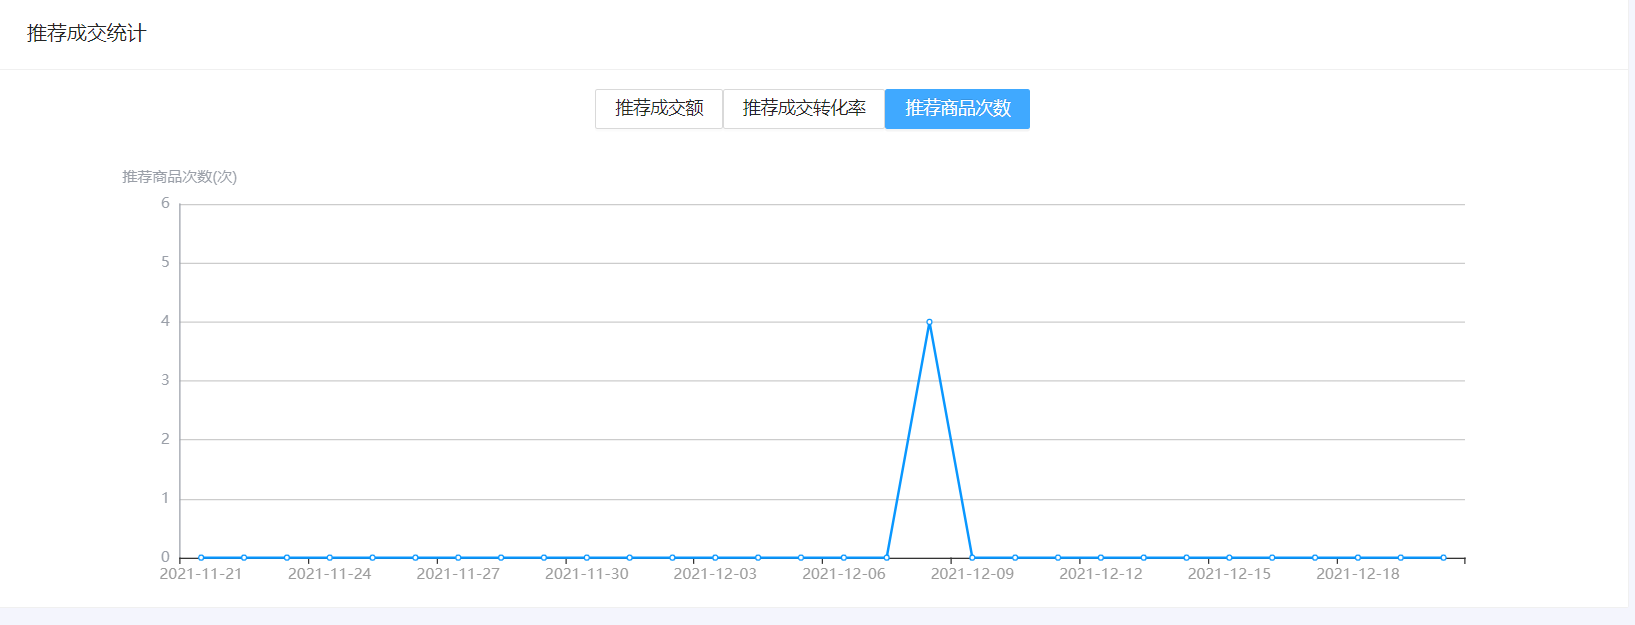Screen dimensions: 1635x625
Task: Click the y-axis value 5
Action: coord(165,262)
